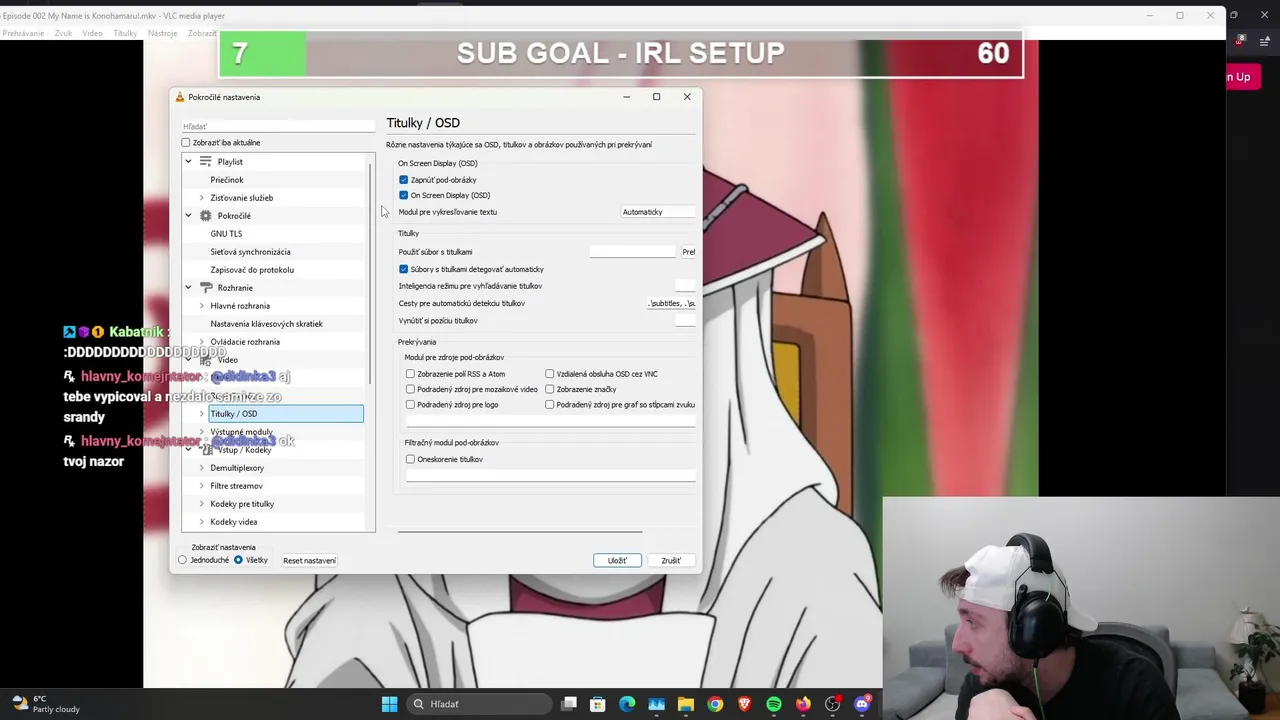Open Google Chrome from the taskbar
This screenshot has width=1280, height=720.
click(x=715, y=704)
